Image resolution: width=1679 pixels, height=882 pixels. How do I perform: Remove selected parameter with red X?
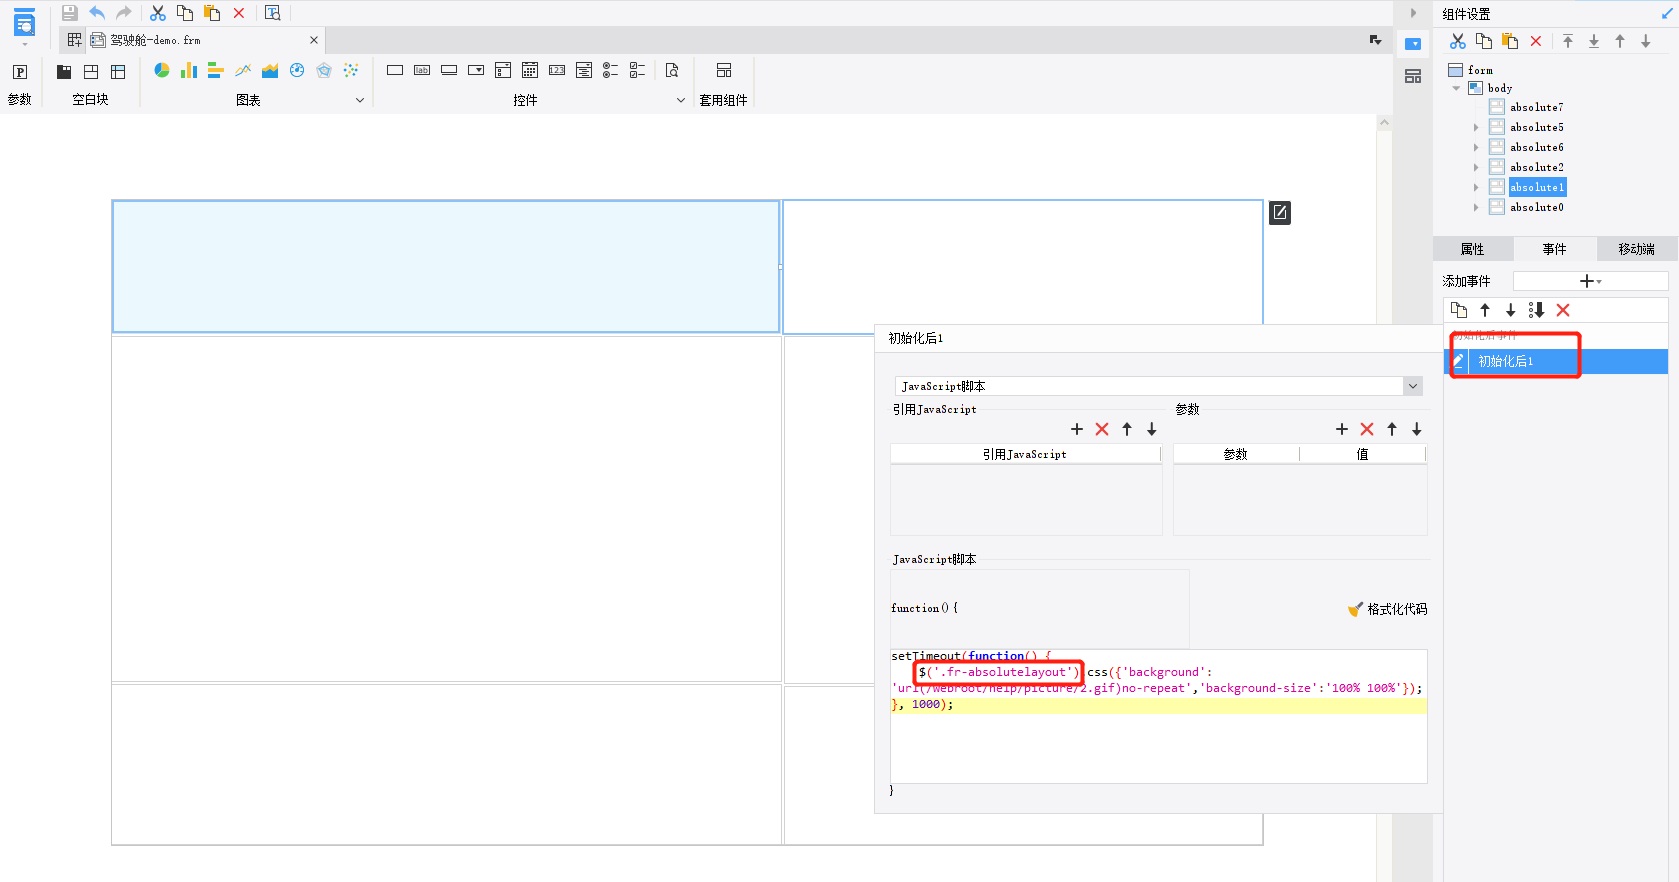click(x=1367, y=429)
